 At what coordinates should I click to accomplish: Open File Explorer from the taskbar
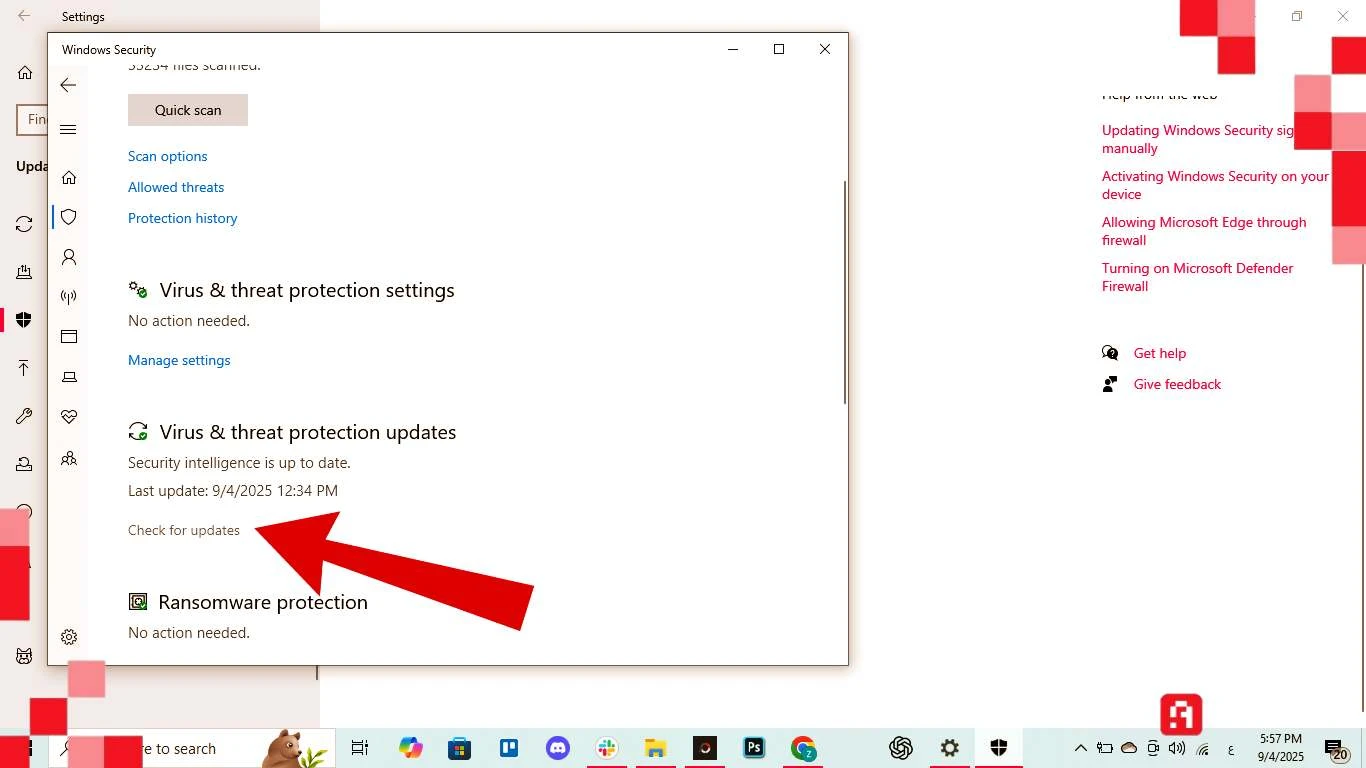tap(655, 748)
